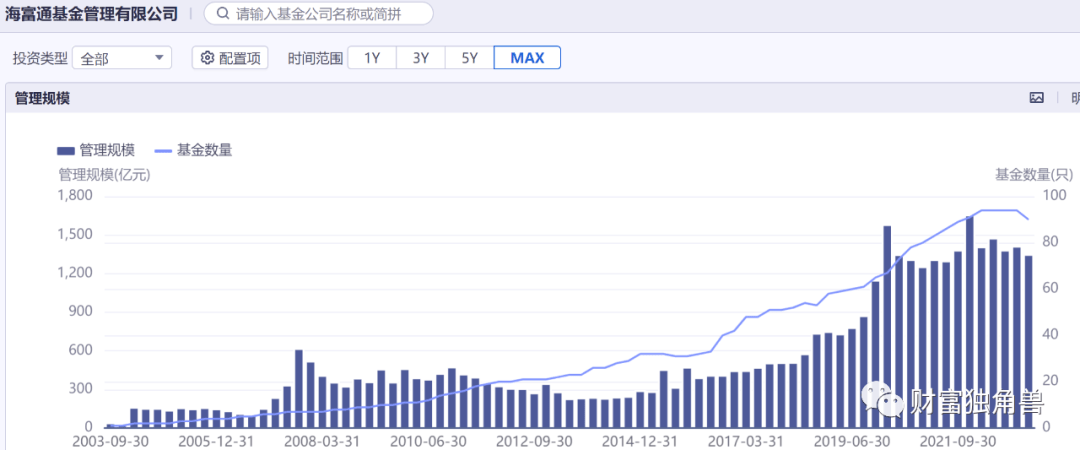The height and width of the screenshot is (450, 1080).
Task: Click the 2017-03-31 x-axis date label
Action: click(x=745, y=441)
